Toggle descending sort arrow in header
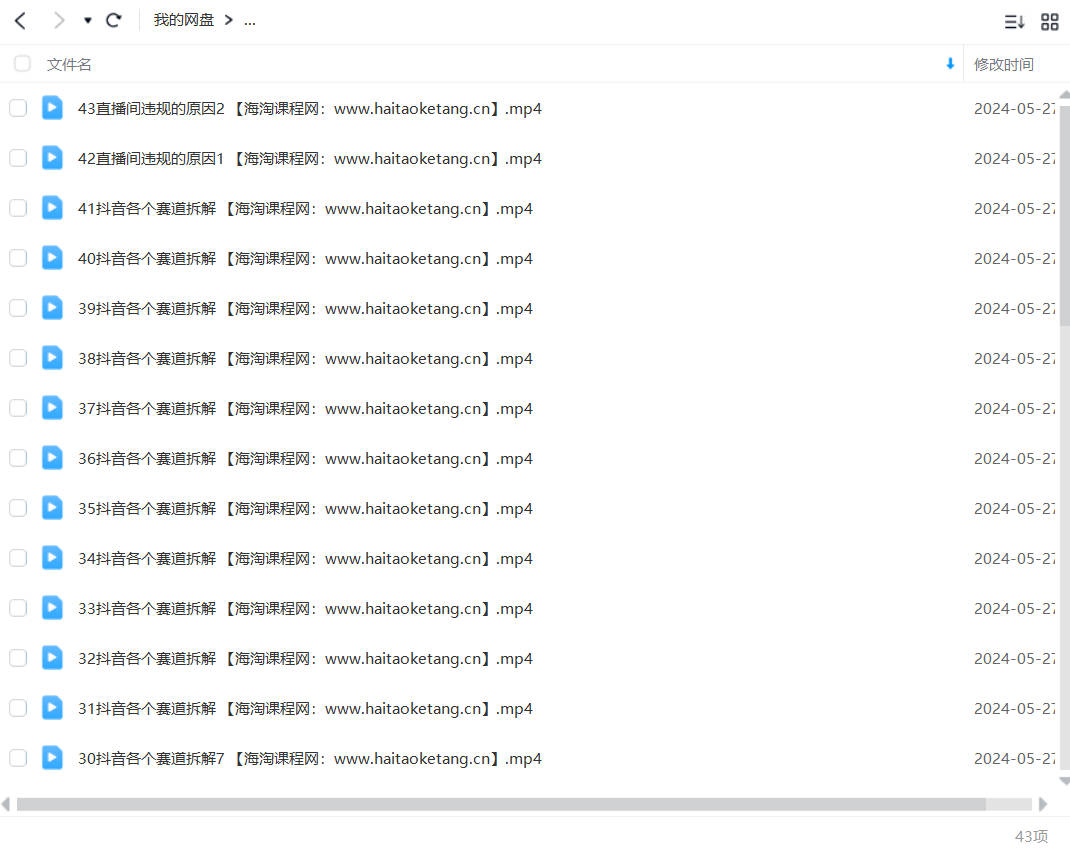The image size is (1070, 856). click(x=950, y=63)
